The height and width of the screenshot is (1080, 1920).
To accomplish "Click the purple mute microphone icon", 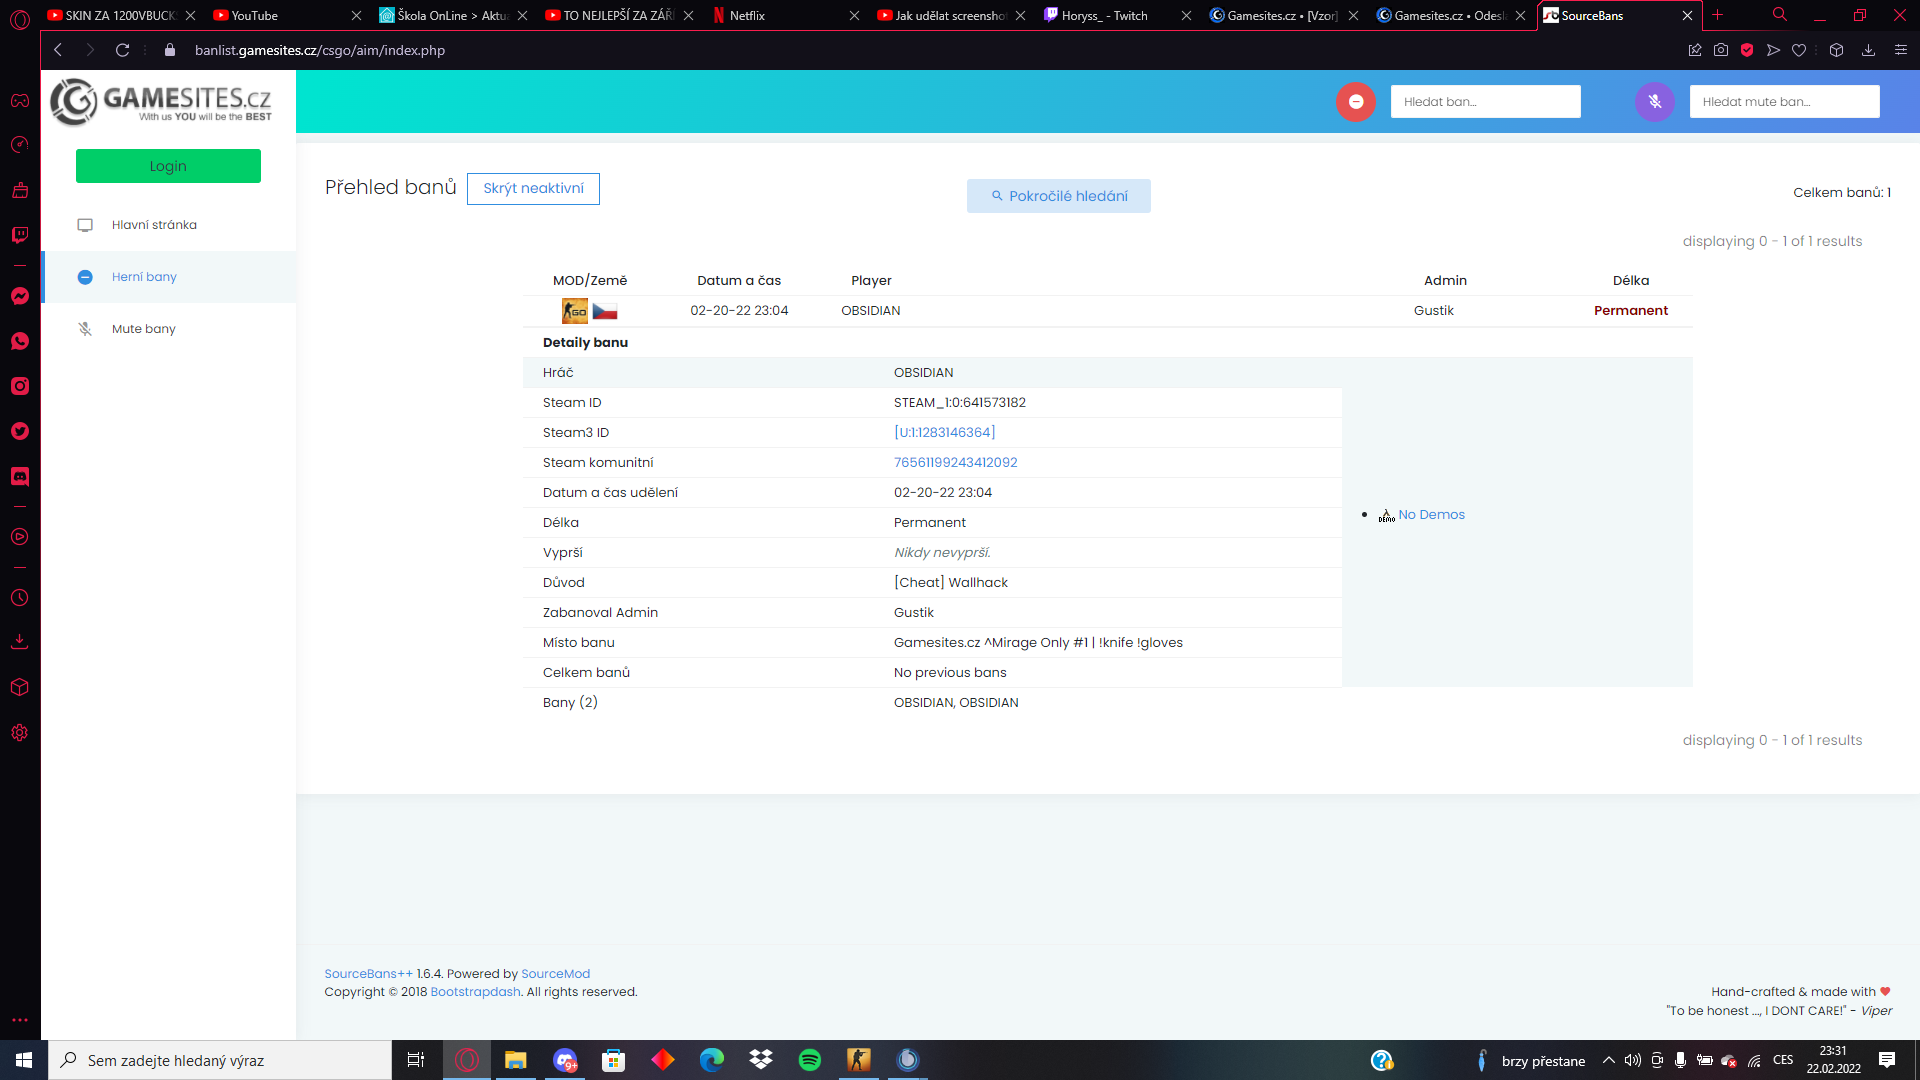I will 1654,102.
